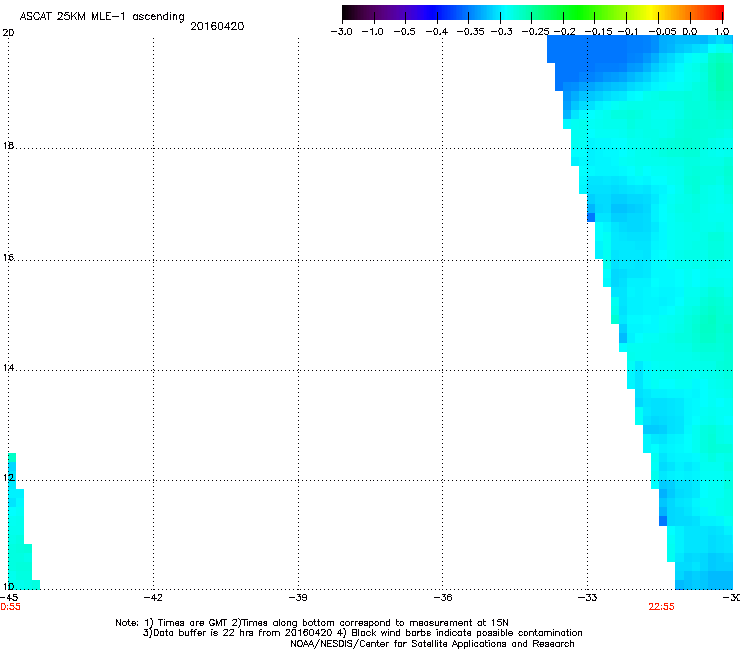Click the -3.0 color scale label
This screenshot has width=740, height=650.
tap(342, 32)
